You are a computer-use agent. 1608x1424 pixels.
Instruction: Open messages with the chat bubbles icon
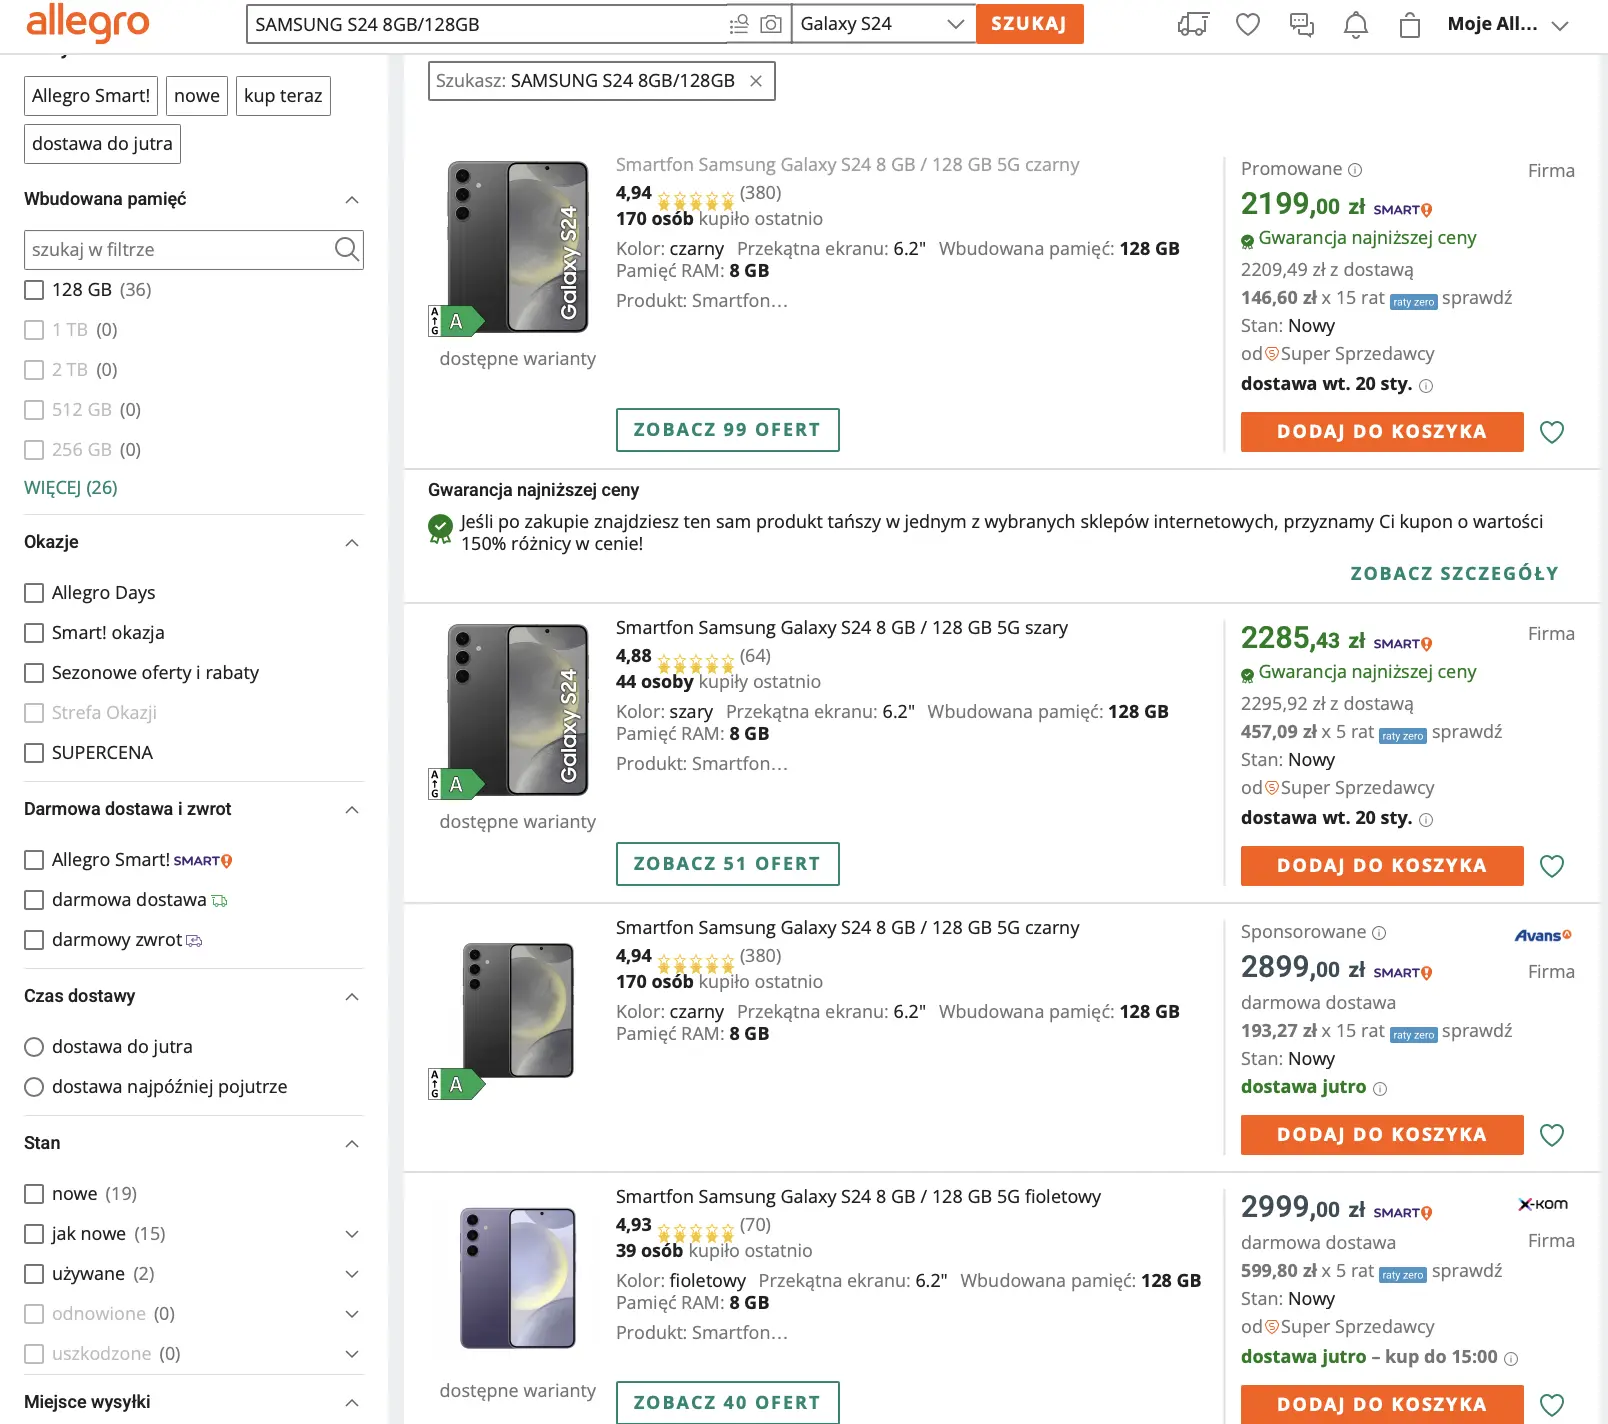1302,25
